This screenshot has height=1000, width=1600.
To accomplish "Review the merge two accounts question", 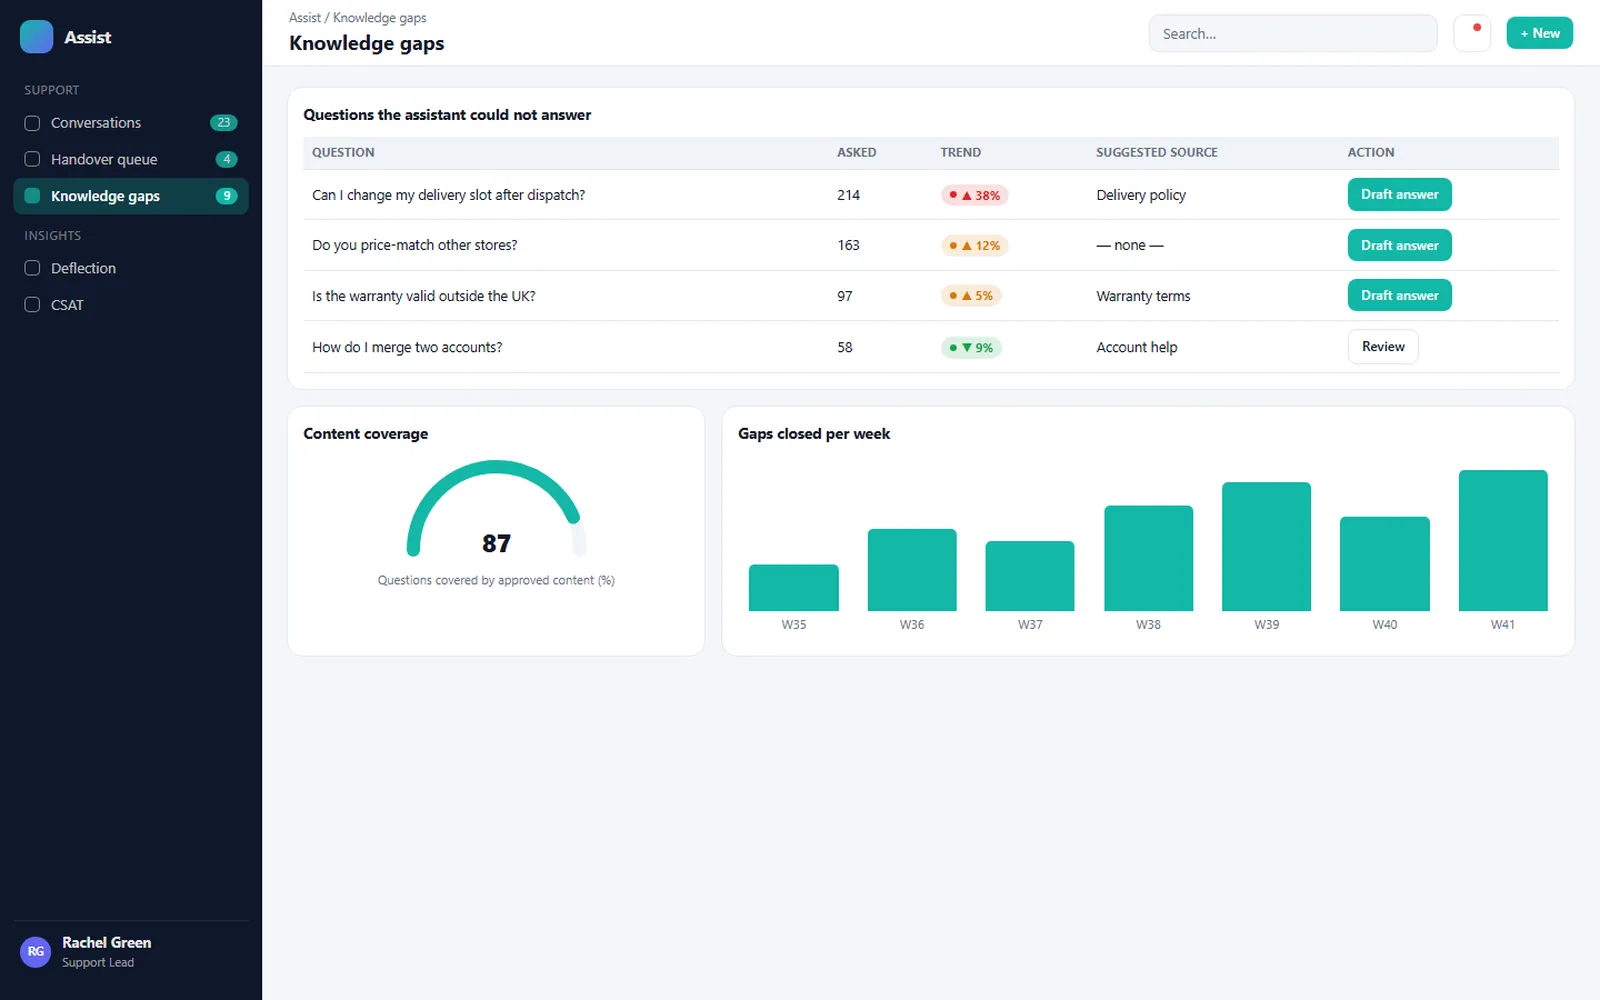I will pos(1383,346).
